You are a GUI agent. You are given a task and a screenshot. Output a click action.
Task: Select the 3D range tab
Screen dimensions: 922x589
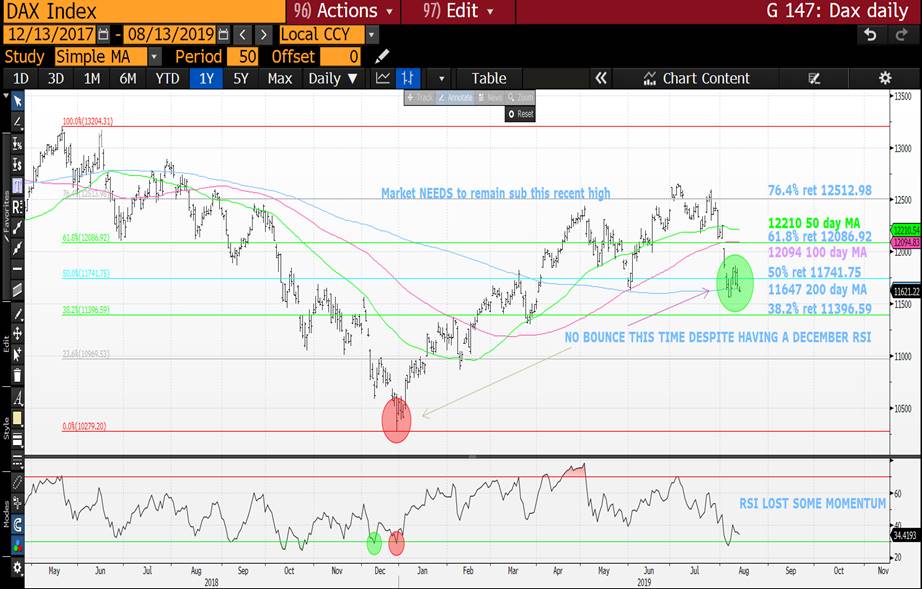(56, 78)
